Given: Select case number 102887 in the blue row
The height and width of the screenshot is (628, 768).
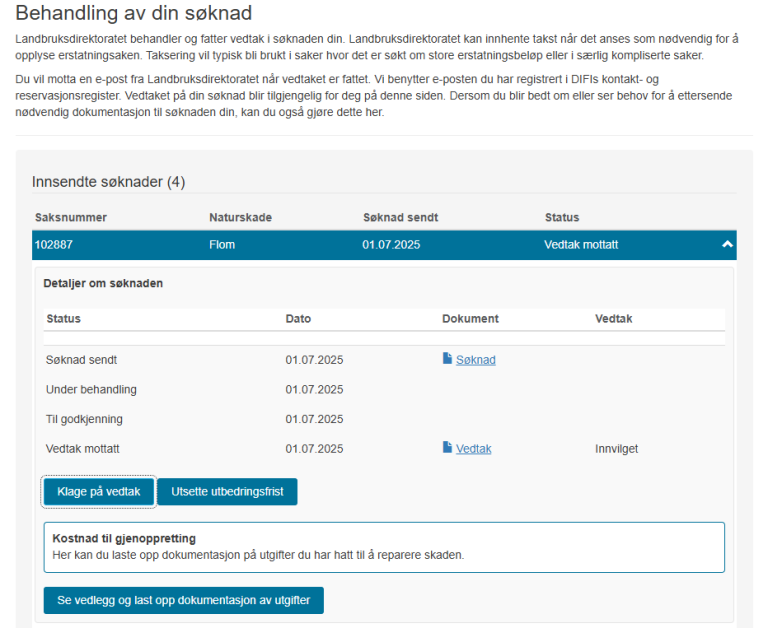Looking at the screenshot, I should coord(54,245).
